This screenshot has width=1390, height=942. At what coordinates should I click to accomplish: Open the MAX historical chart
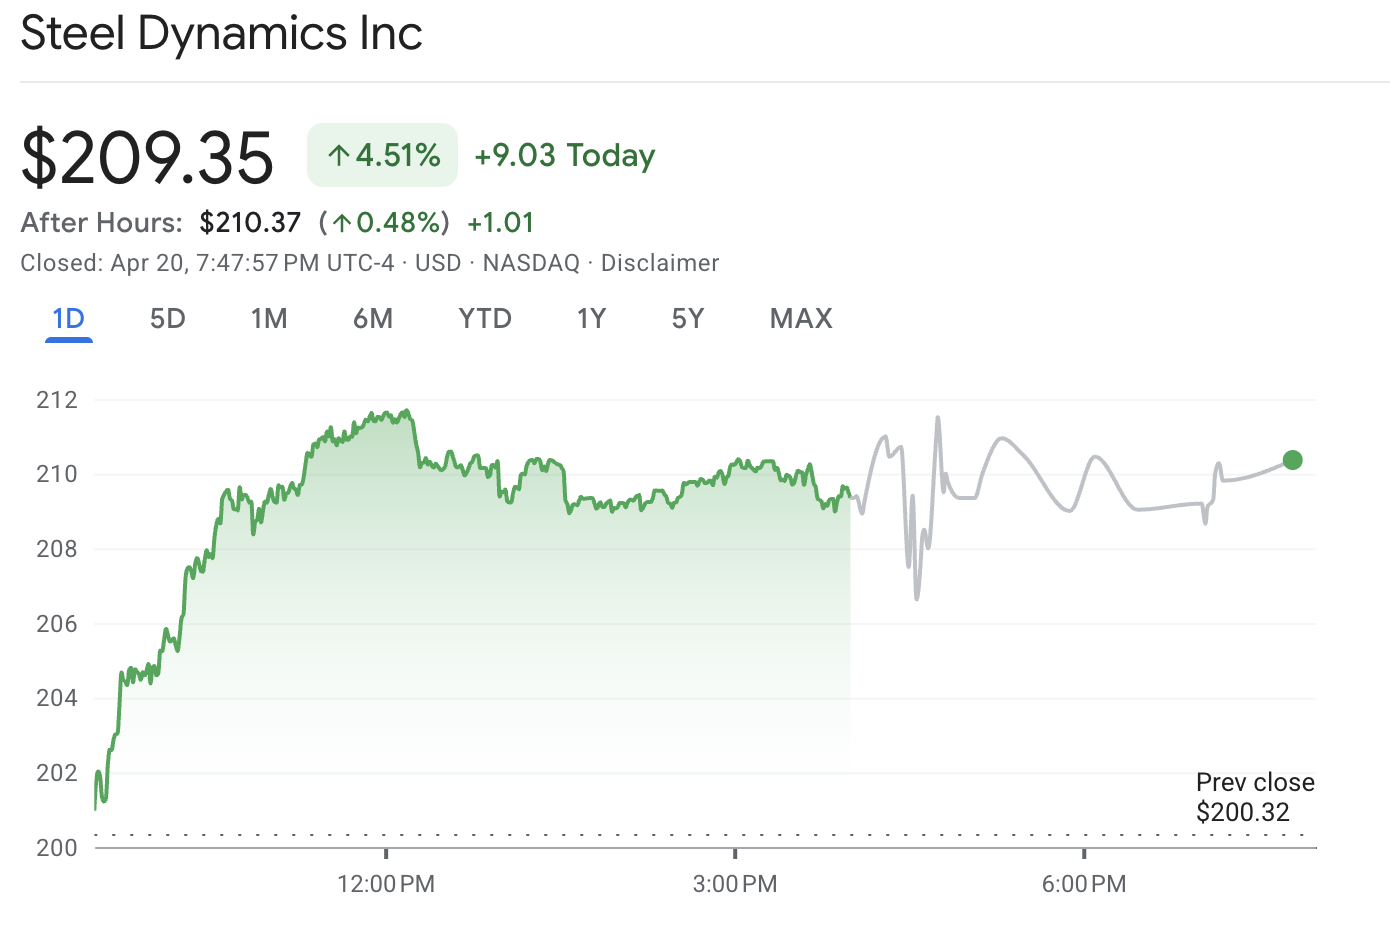pos(800,318)
